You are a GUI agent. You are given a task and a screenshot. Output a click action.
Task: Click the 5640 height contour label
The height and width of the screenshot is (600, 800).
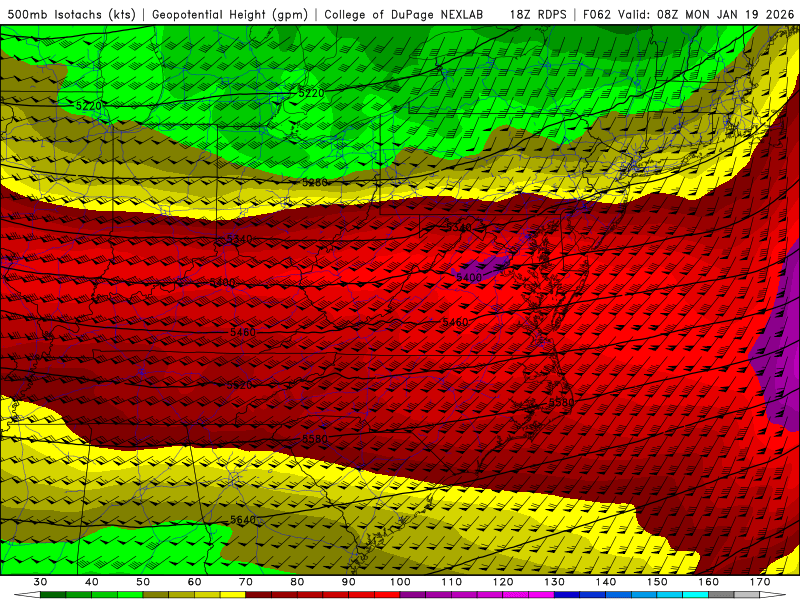click(242, 519)
